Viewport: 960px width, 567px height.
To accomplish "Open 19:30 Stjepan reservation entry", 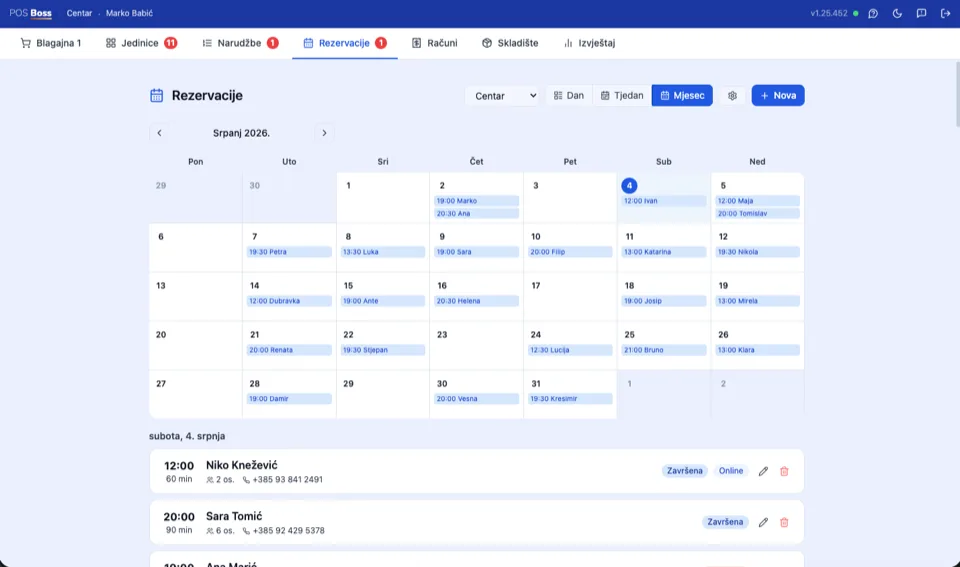I will 383,350.
